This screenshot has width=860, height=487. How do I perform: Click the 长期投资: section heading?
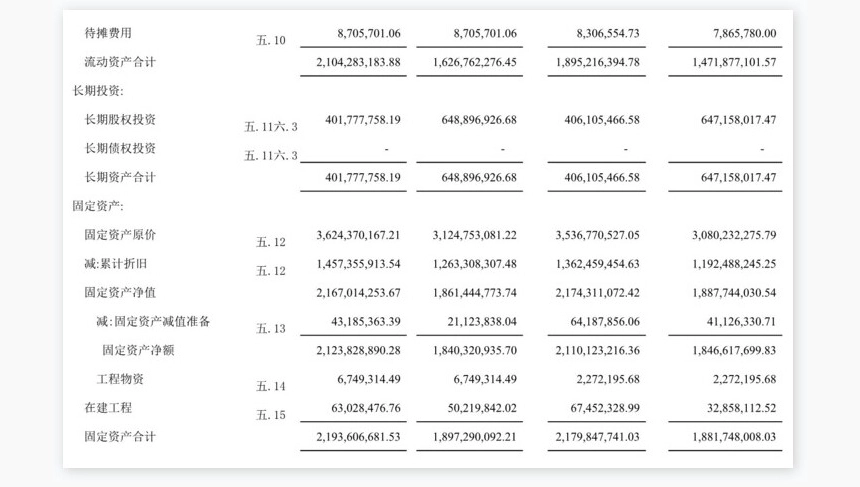point(98,91)
